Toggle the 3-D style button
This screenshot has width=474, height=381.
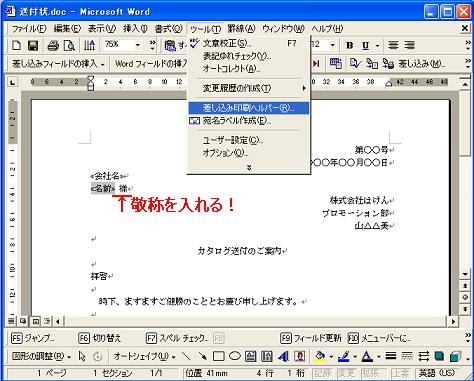(455, 356)
